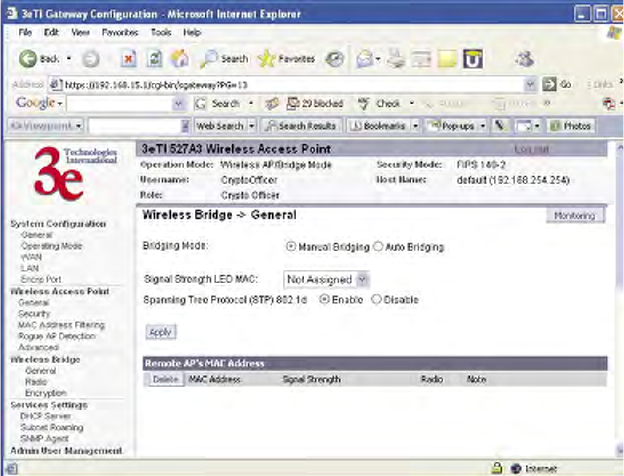Click the Forward arrow icon
This screenshot has height=476, width=624.
pos(90,59)
